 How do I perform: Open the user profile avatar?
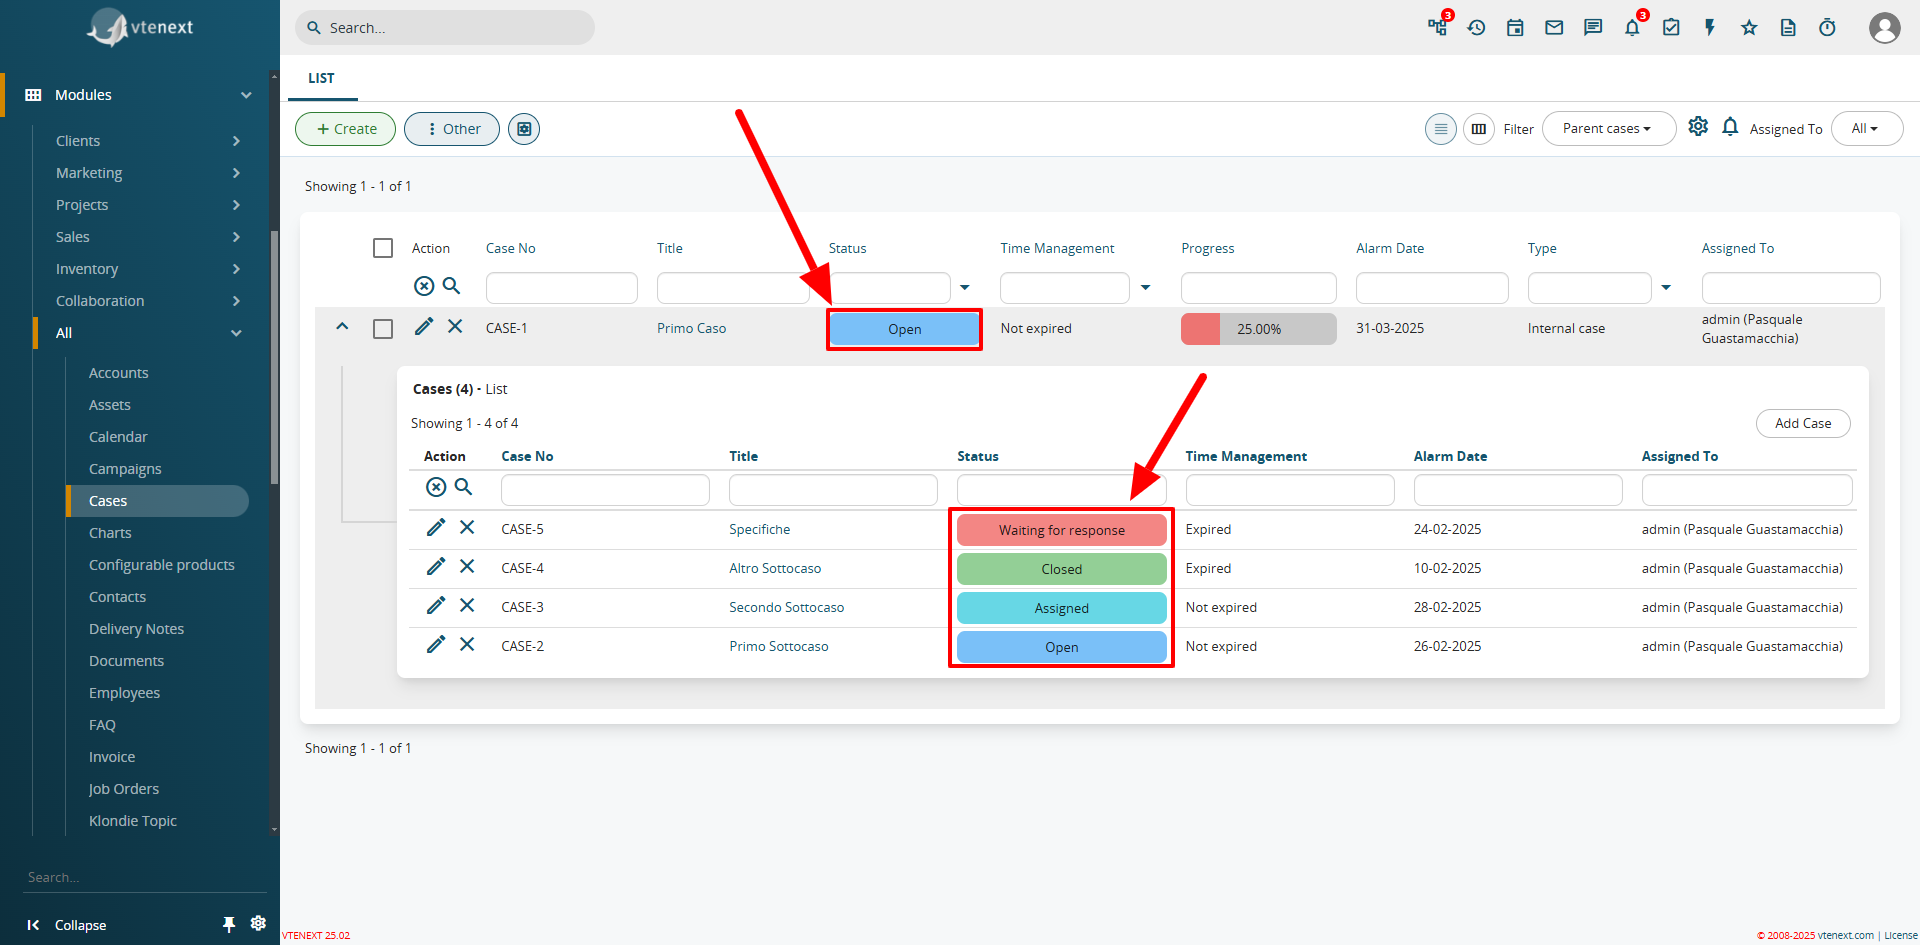click(1885, 27)
